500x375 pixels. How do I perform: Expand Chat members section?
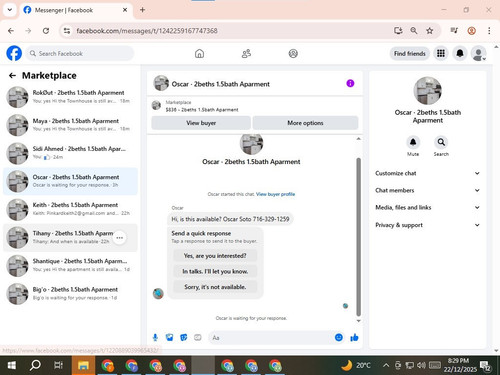427,190
